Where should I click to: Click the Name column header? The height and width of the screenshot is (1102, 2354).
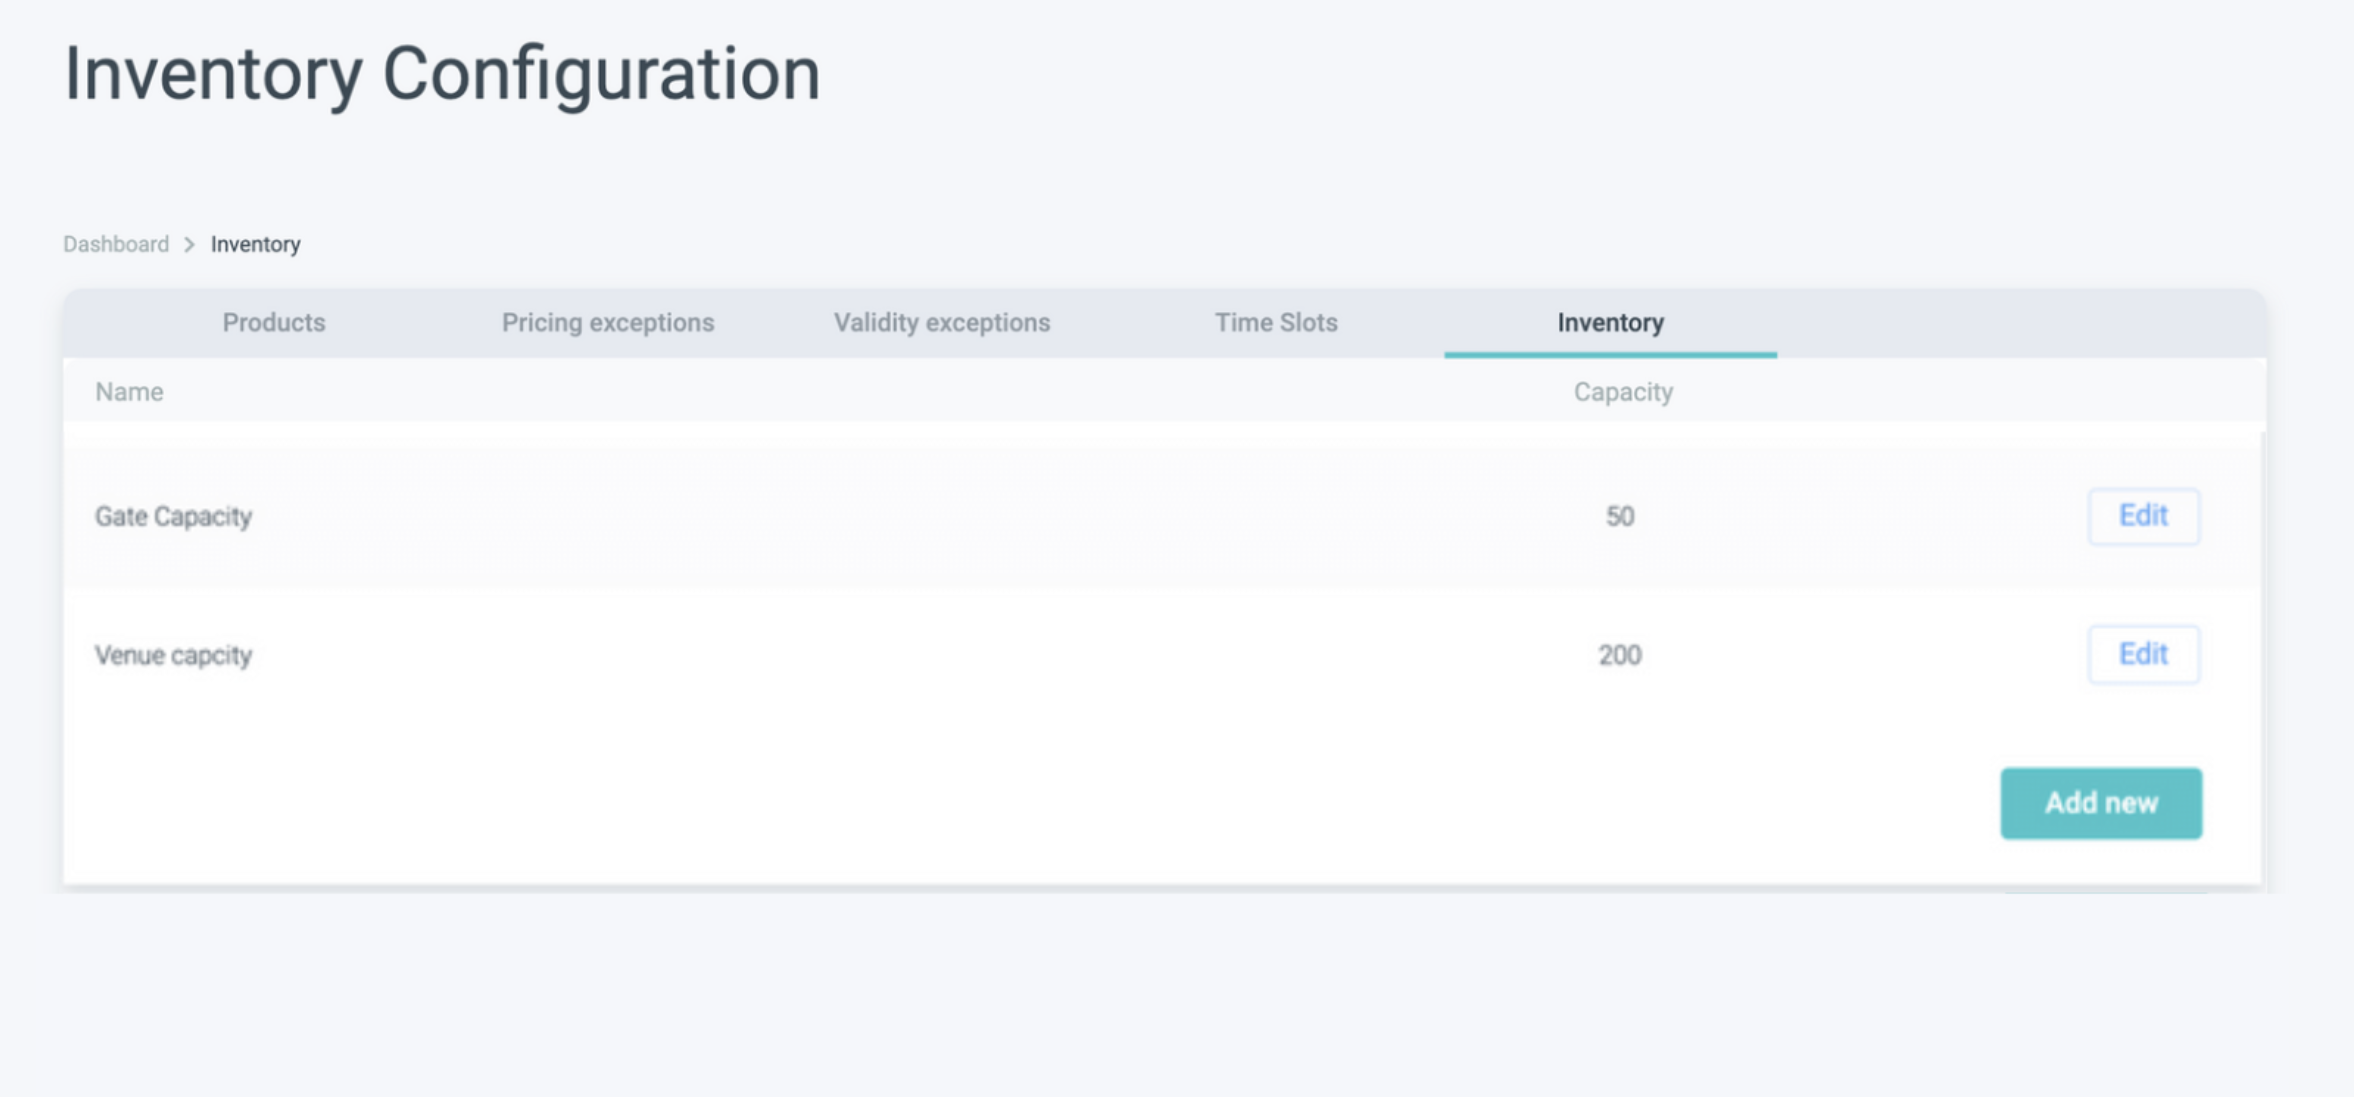[x=129, y=392]
